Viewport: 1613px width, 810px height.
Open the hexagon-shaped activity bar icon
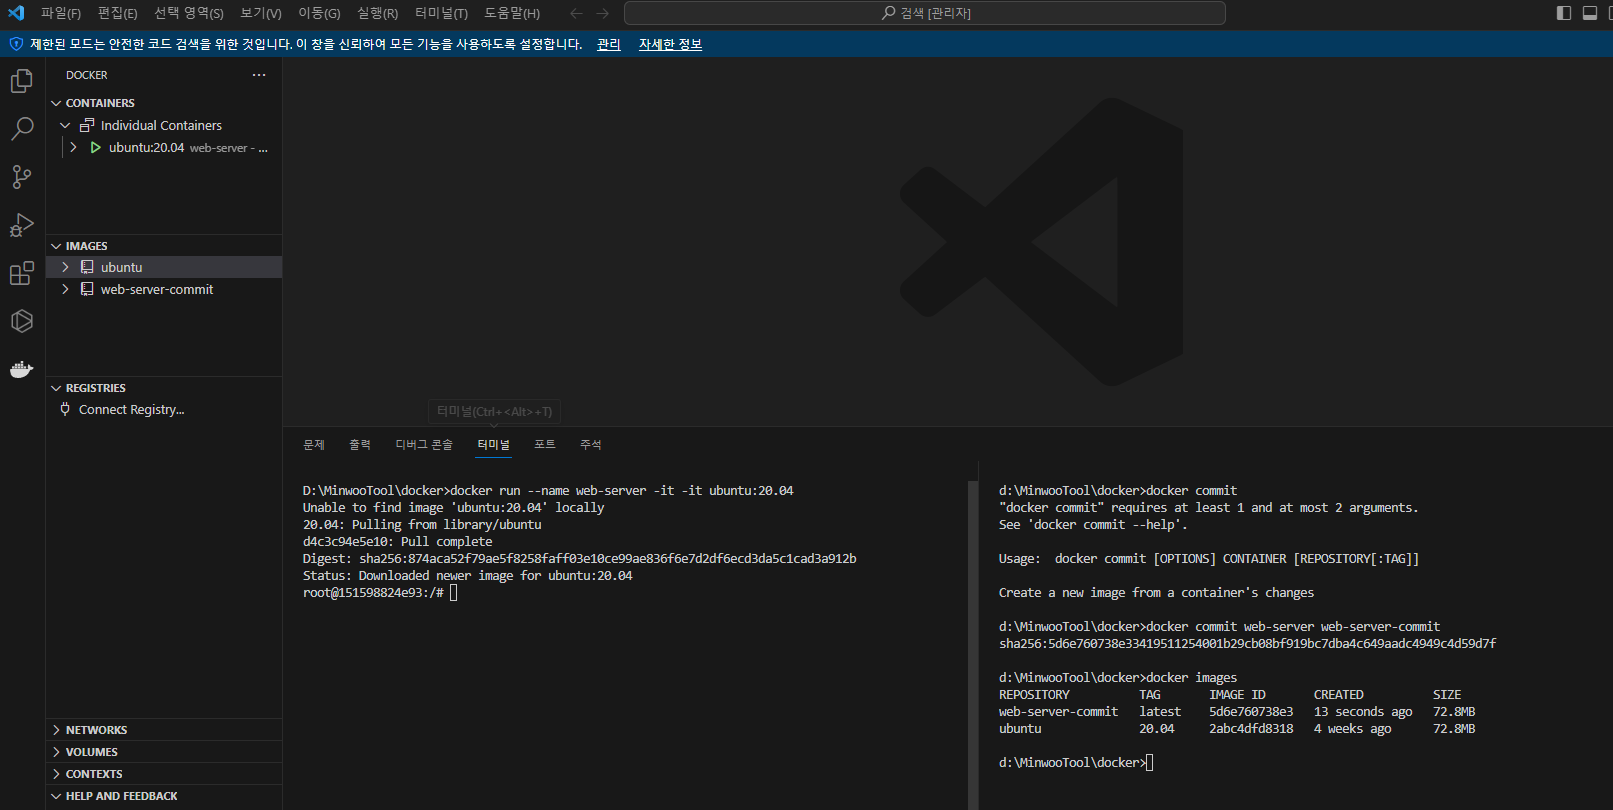click(x=22, y=321)
